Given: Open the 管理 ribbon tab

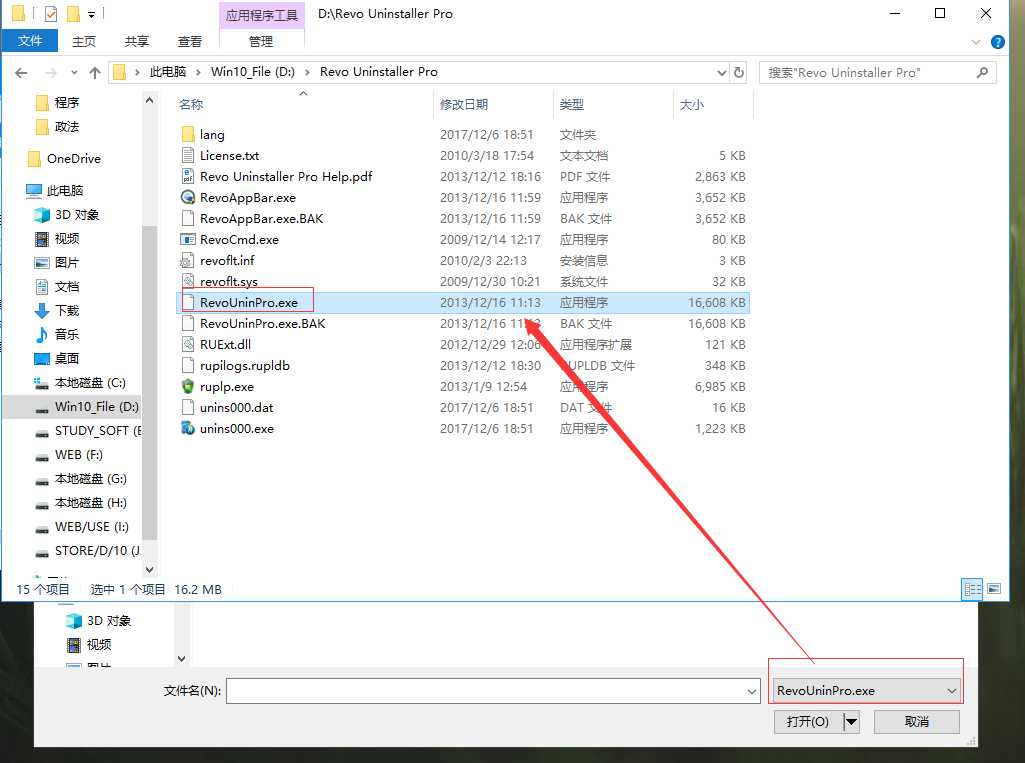Looking at the screenshot, I should tap(261, 41).
